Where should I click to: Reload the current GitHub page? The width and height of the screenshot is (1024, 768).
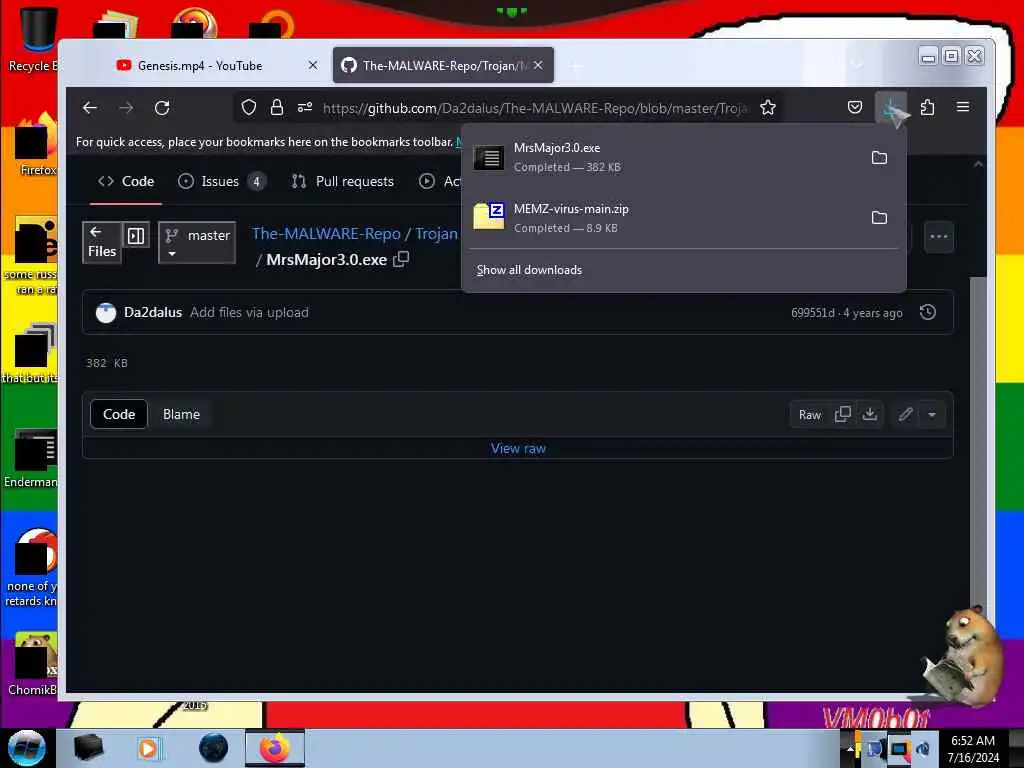point(162,108)
